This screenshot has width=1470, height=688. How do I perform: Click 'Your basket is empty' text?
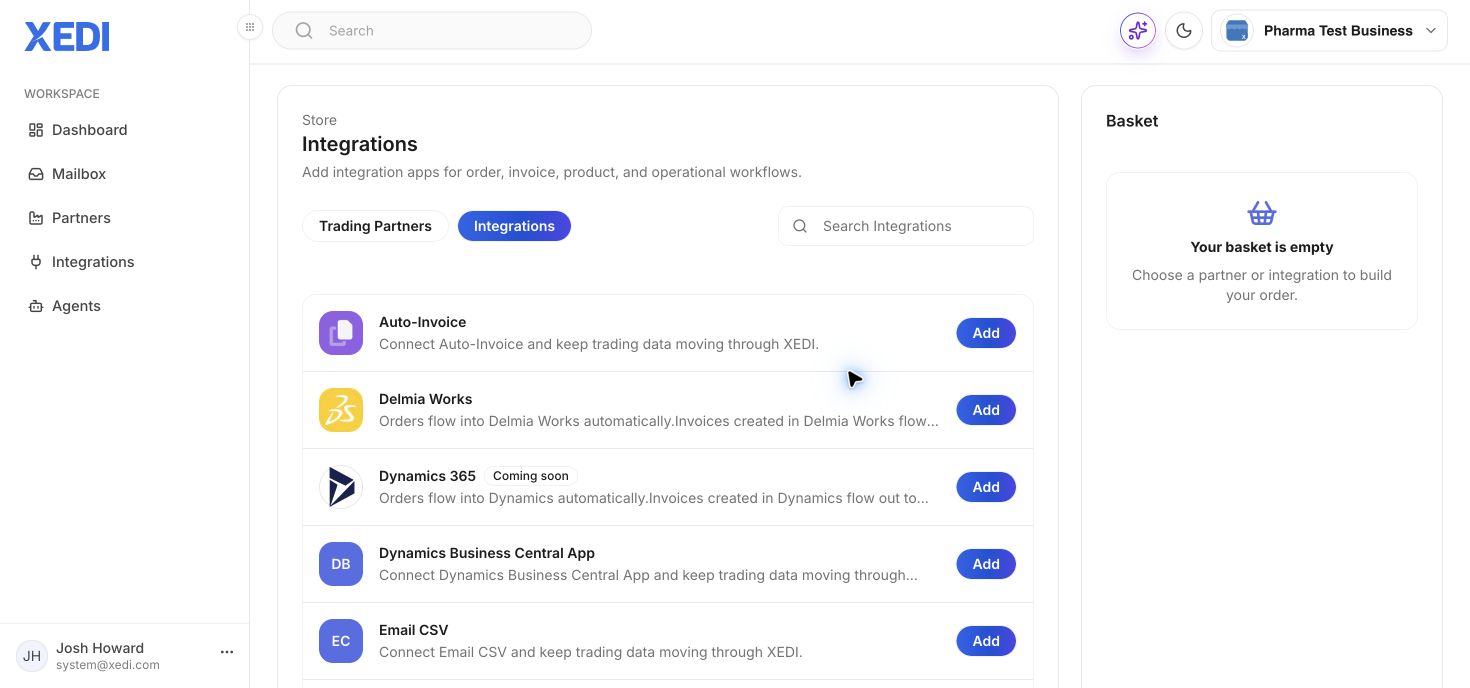1262,247
